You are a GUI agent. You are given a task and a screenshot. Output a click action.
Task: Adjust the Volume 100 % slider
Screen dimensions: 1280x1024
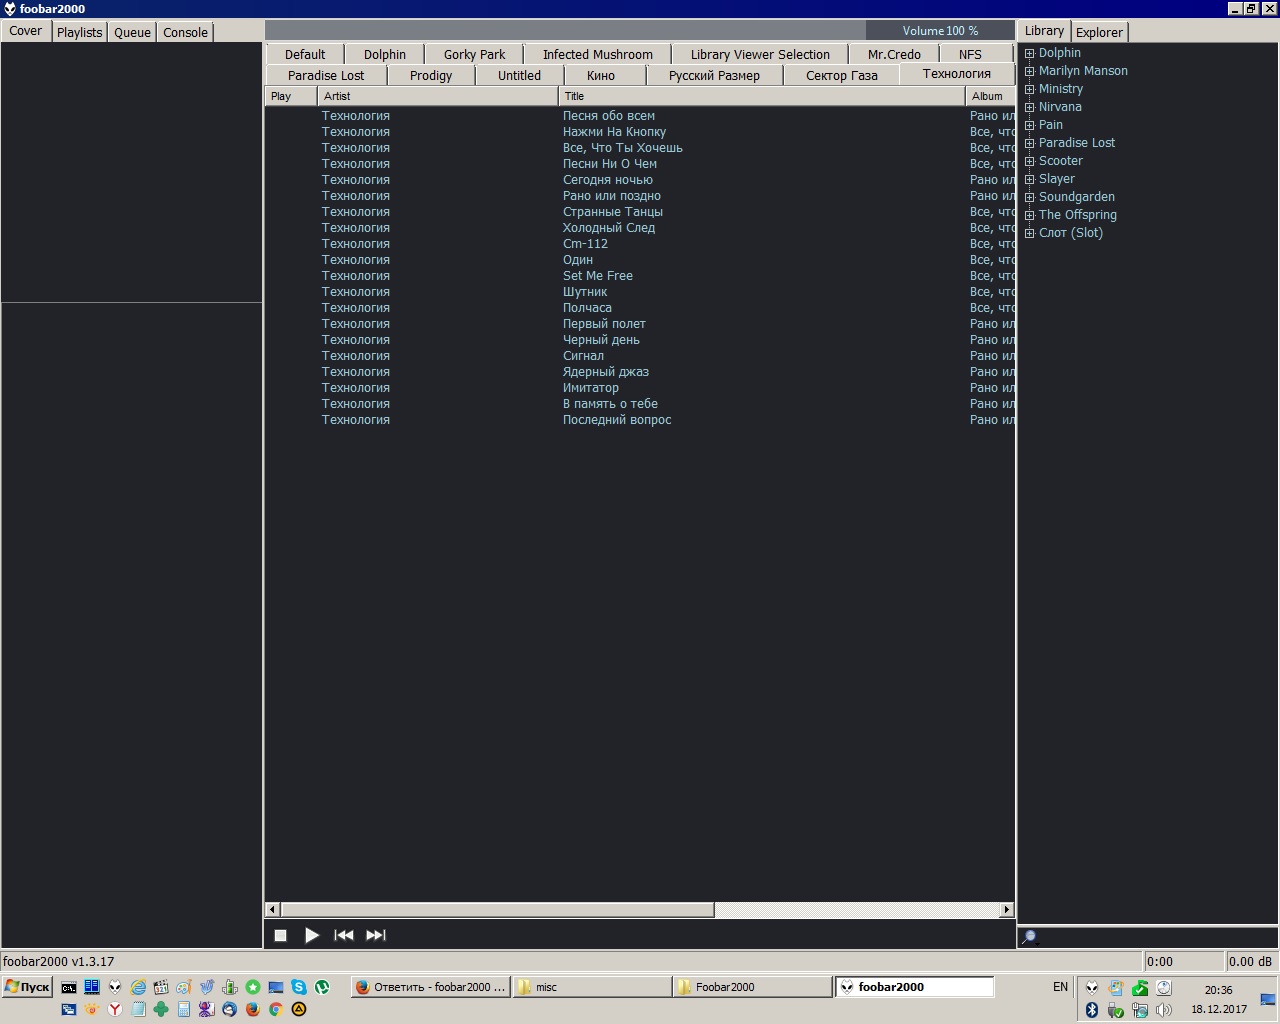tap(940, 31)
